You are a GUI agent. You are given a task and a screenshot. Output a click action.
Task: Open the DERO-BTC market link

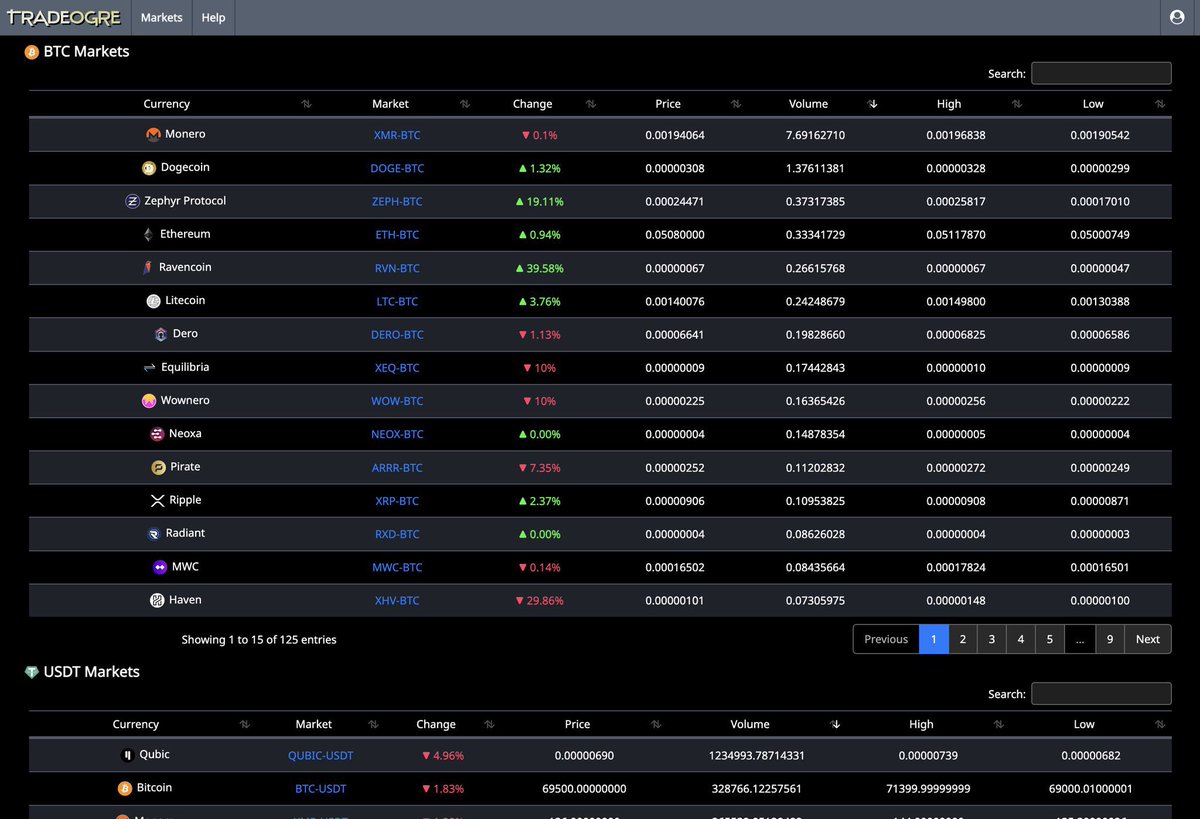[397, 334]
